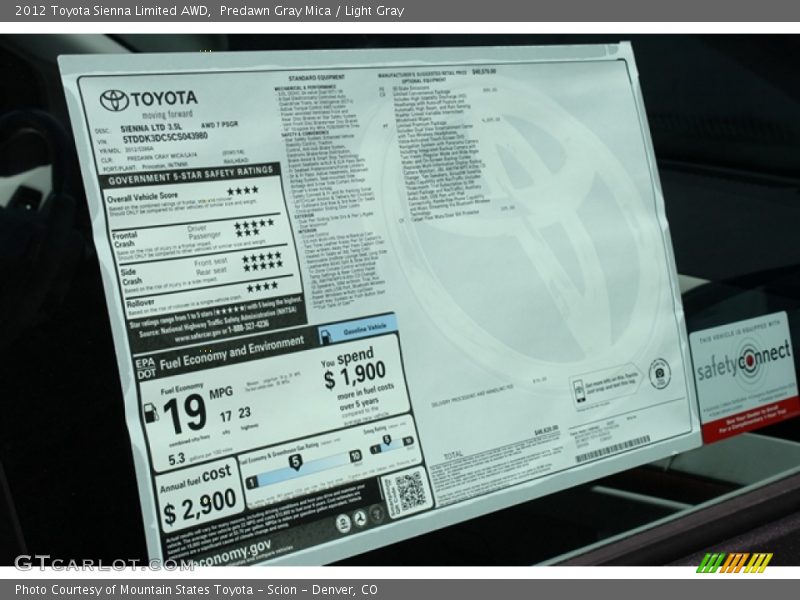Image resolution: width=800 pixels, height=600 pixels.
Task: Click the 'Rollover' label
Action: [x=140, y=303]
